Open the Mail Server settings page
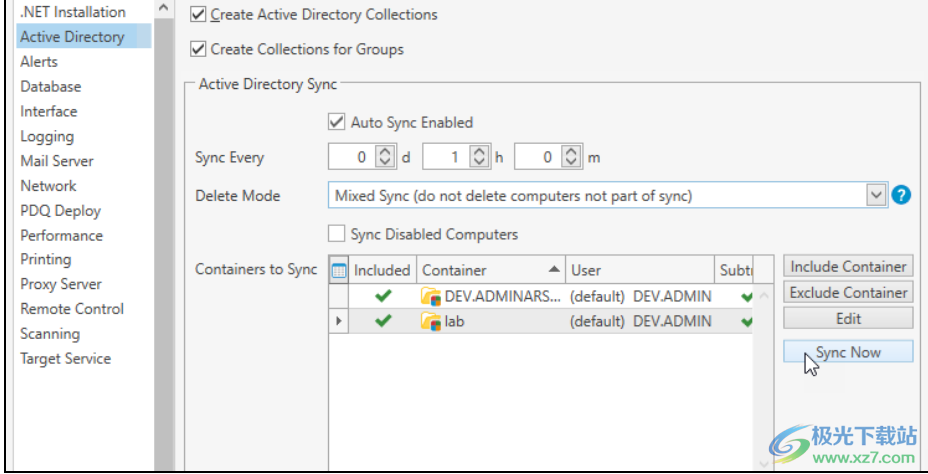Image resolution: width=928 pixels, height=474 pixels. pos(57,161)
